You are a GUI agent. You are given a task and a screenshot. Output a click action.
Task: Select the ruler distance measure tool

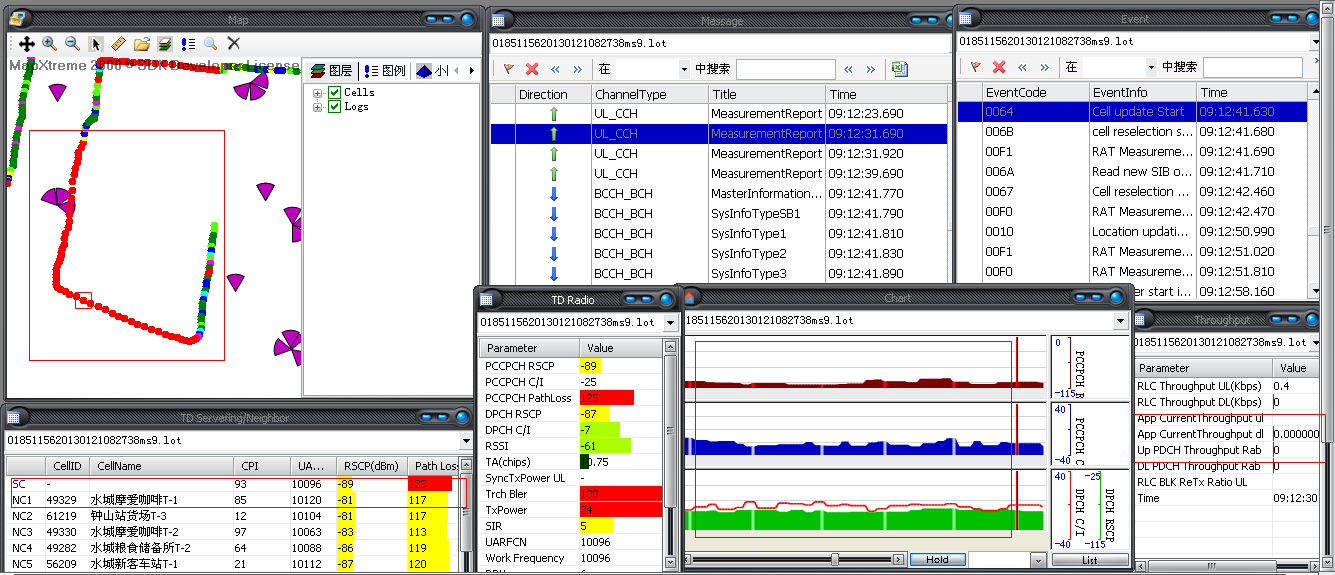coord(118,44)
